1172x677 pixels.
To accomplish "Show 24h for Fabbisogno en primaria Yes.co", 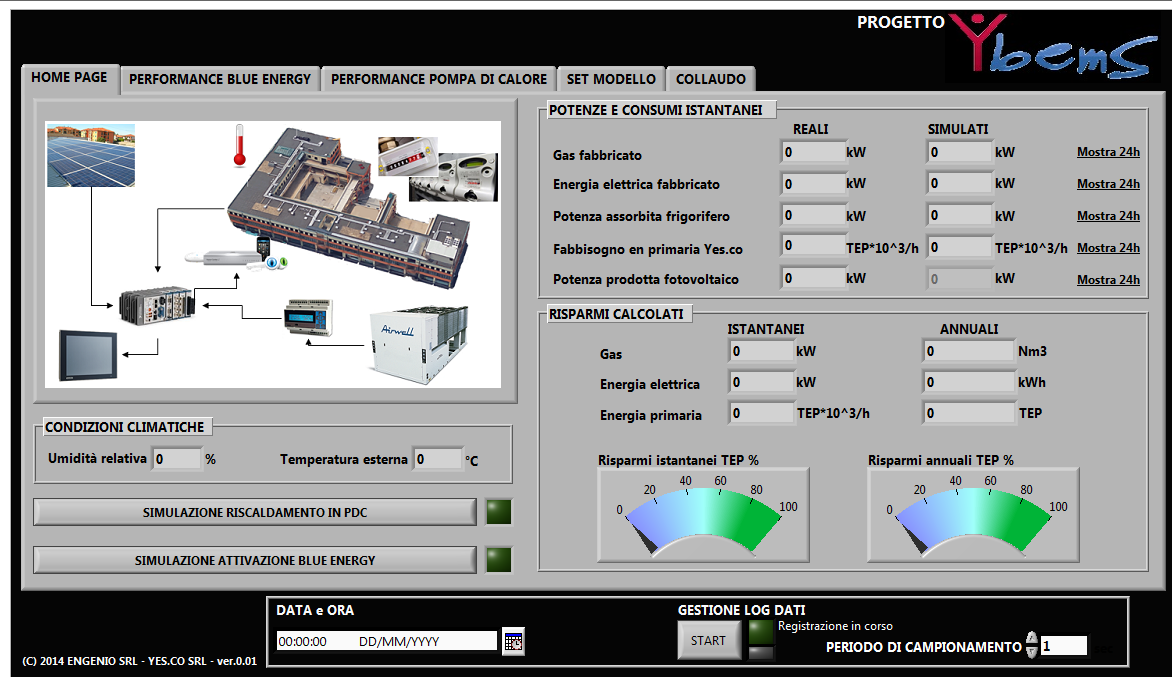I will [x=1108, y=248].
